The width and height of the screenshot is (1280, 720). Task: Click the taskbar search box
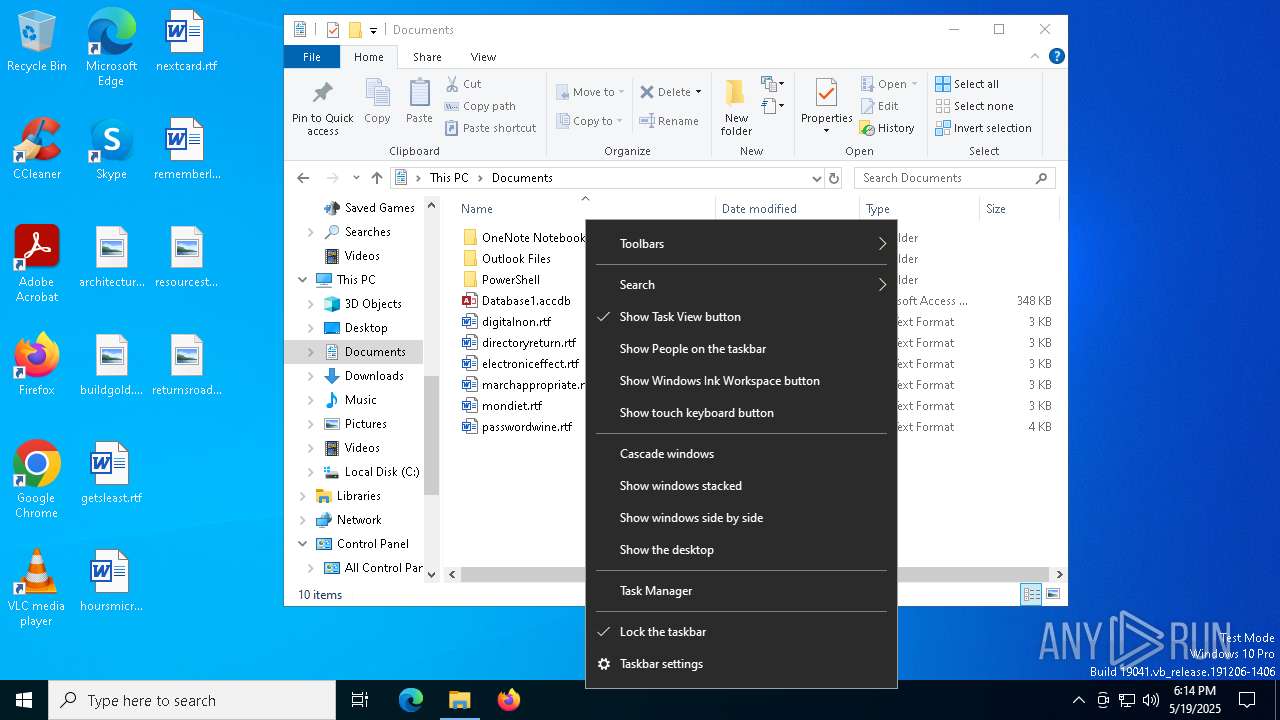192,700
